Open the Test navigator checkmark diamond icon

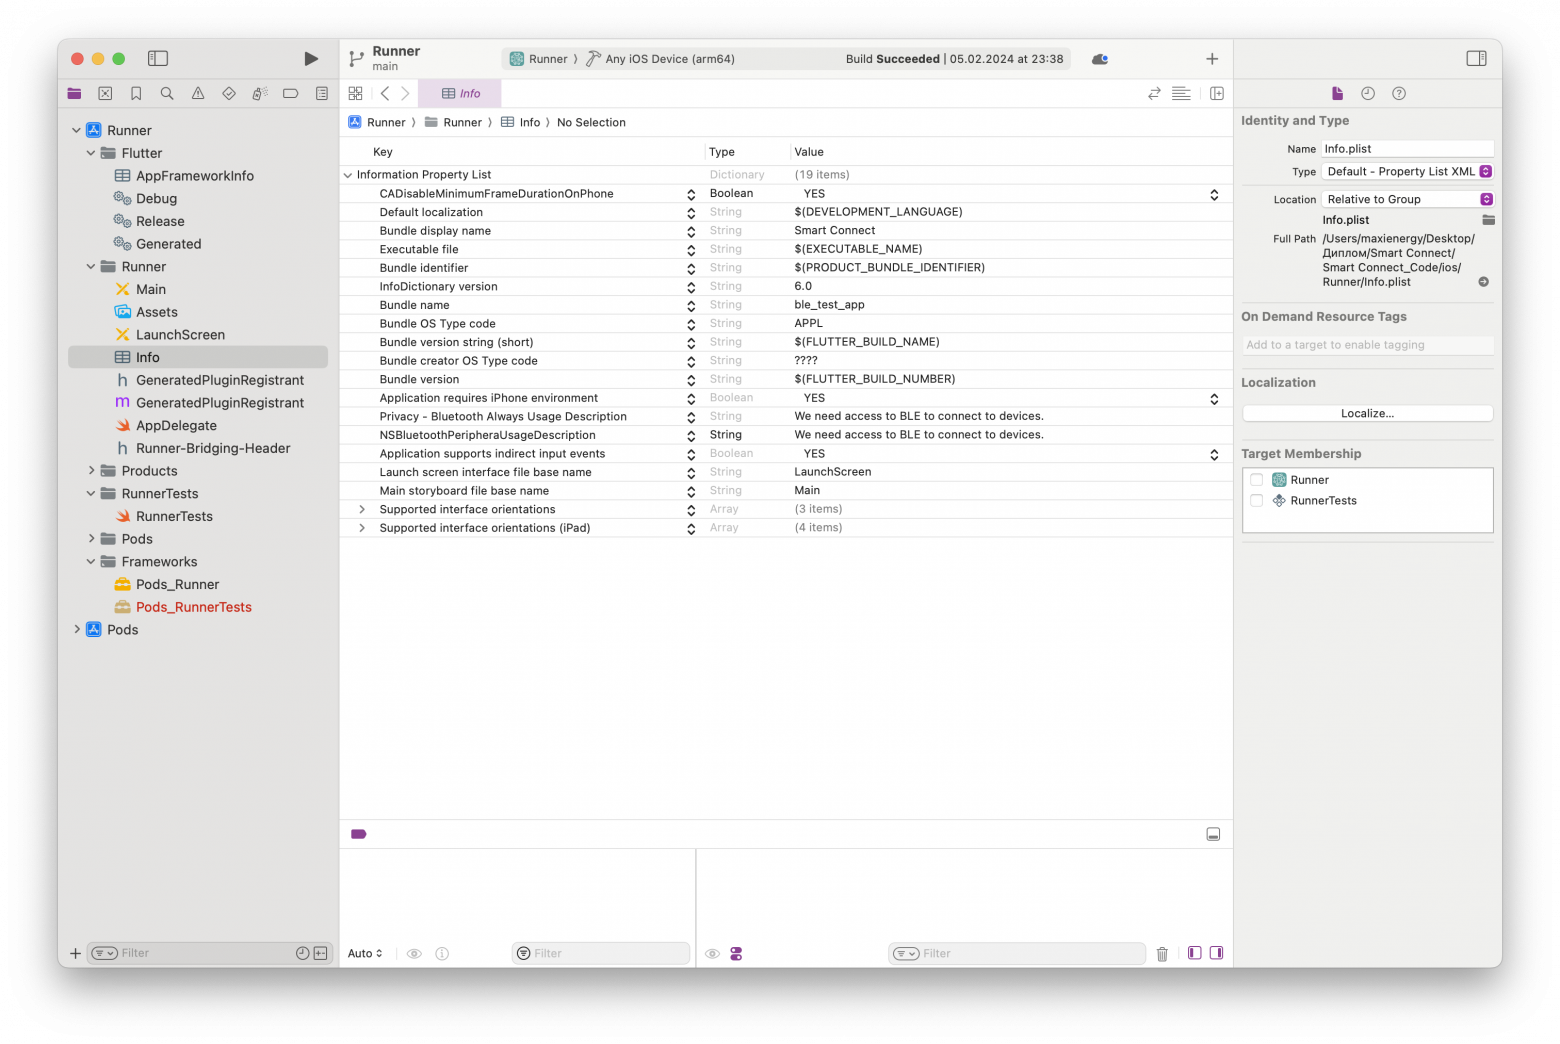click(x=228, y=93)
